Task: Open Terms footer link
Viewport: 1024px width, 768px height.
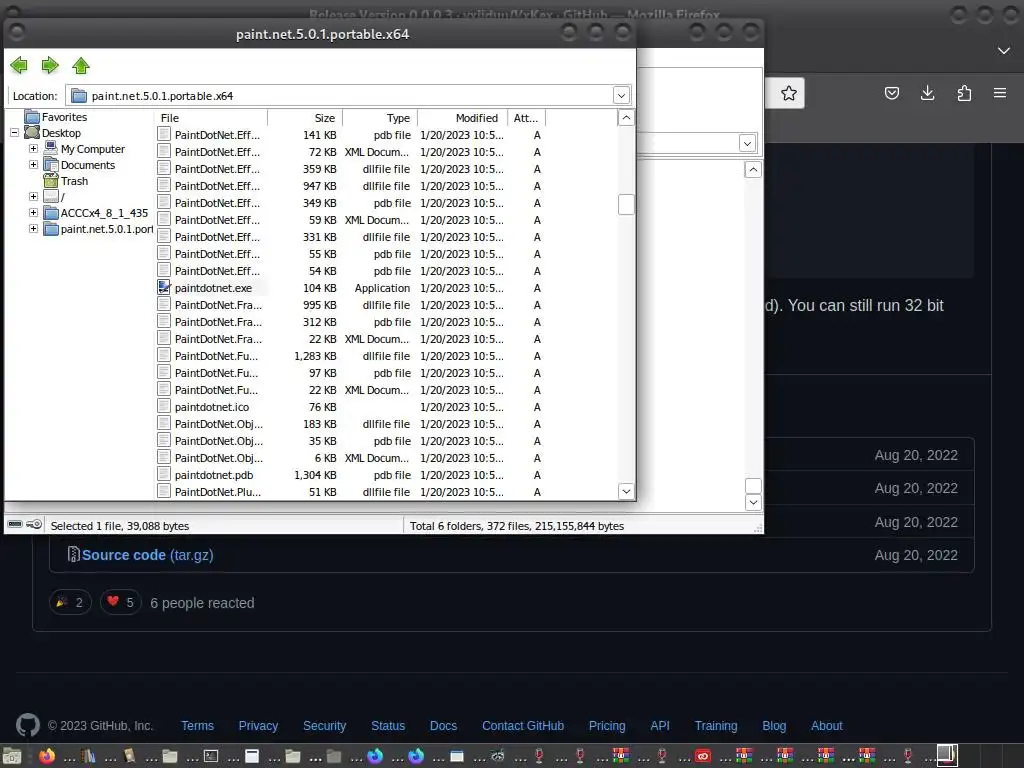Action: [x=197, y=726]
